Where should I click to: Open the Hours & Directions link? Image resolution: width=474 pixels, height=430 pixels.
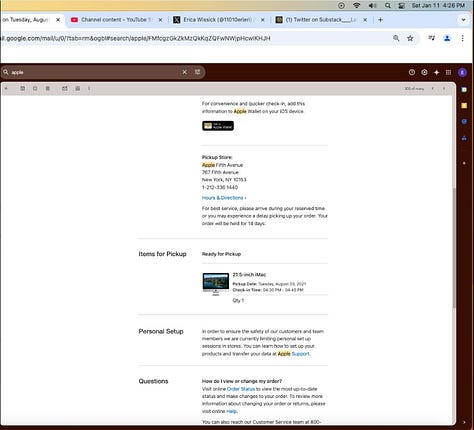(224, 198)
